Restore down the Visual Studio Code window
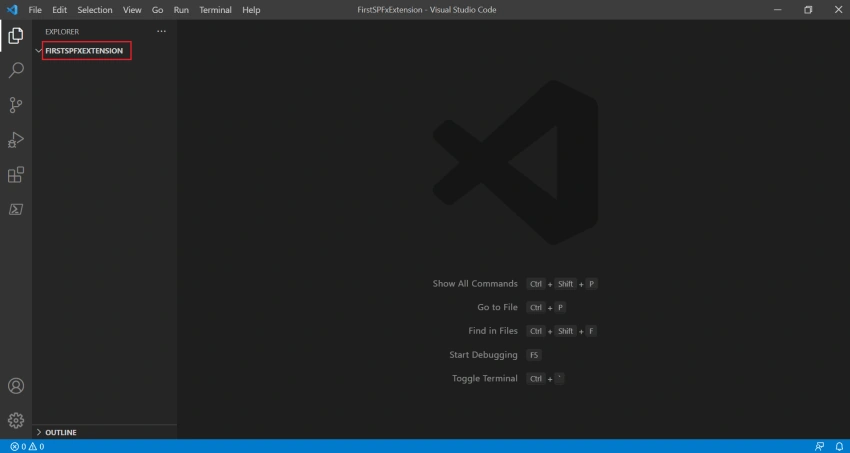Image resolution: width=850 pixels, height=453 pixels. (x=808, y=10)
